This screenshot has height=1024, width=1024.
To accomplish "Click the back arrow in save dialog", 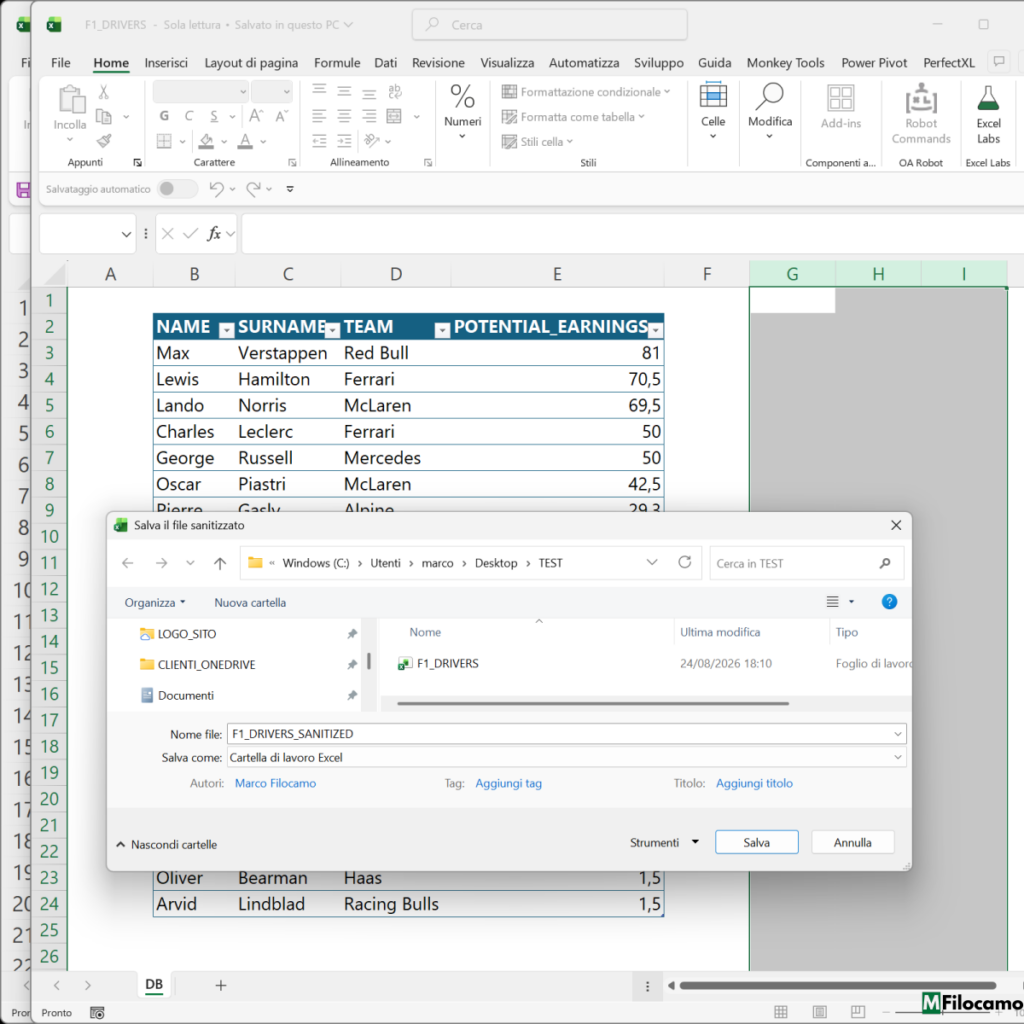I will tap(128, 563).
